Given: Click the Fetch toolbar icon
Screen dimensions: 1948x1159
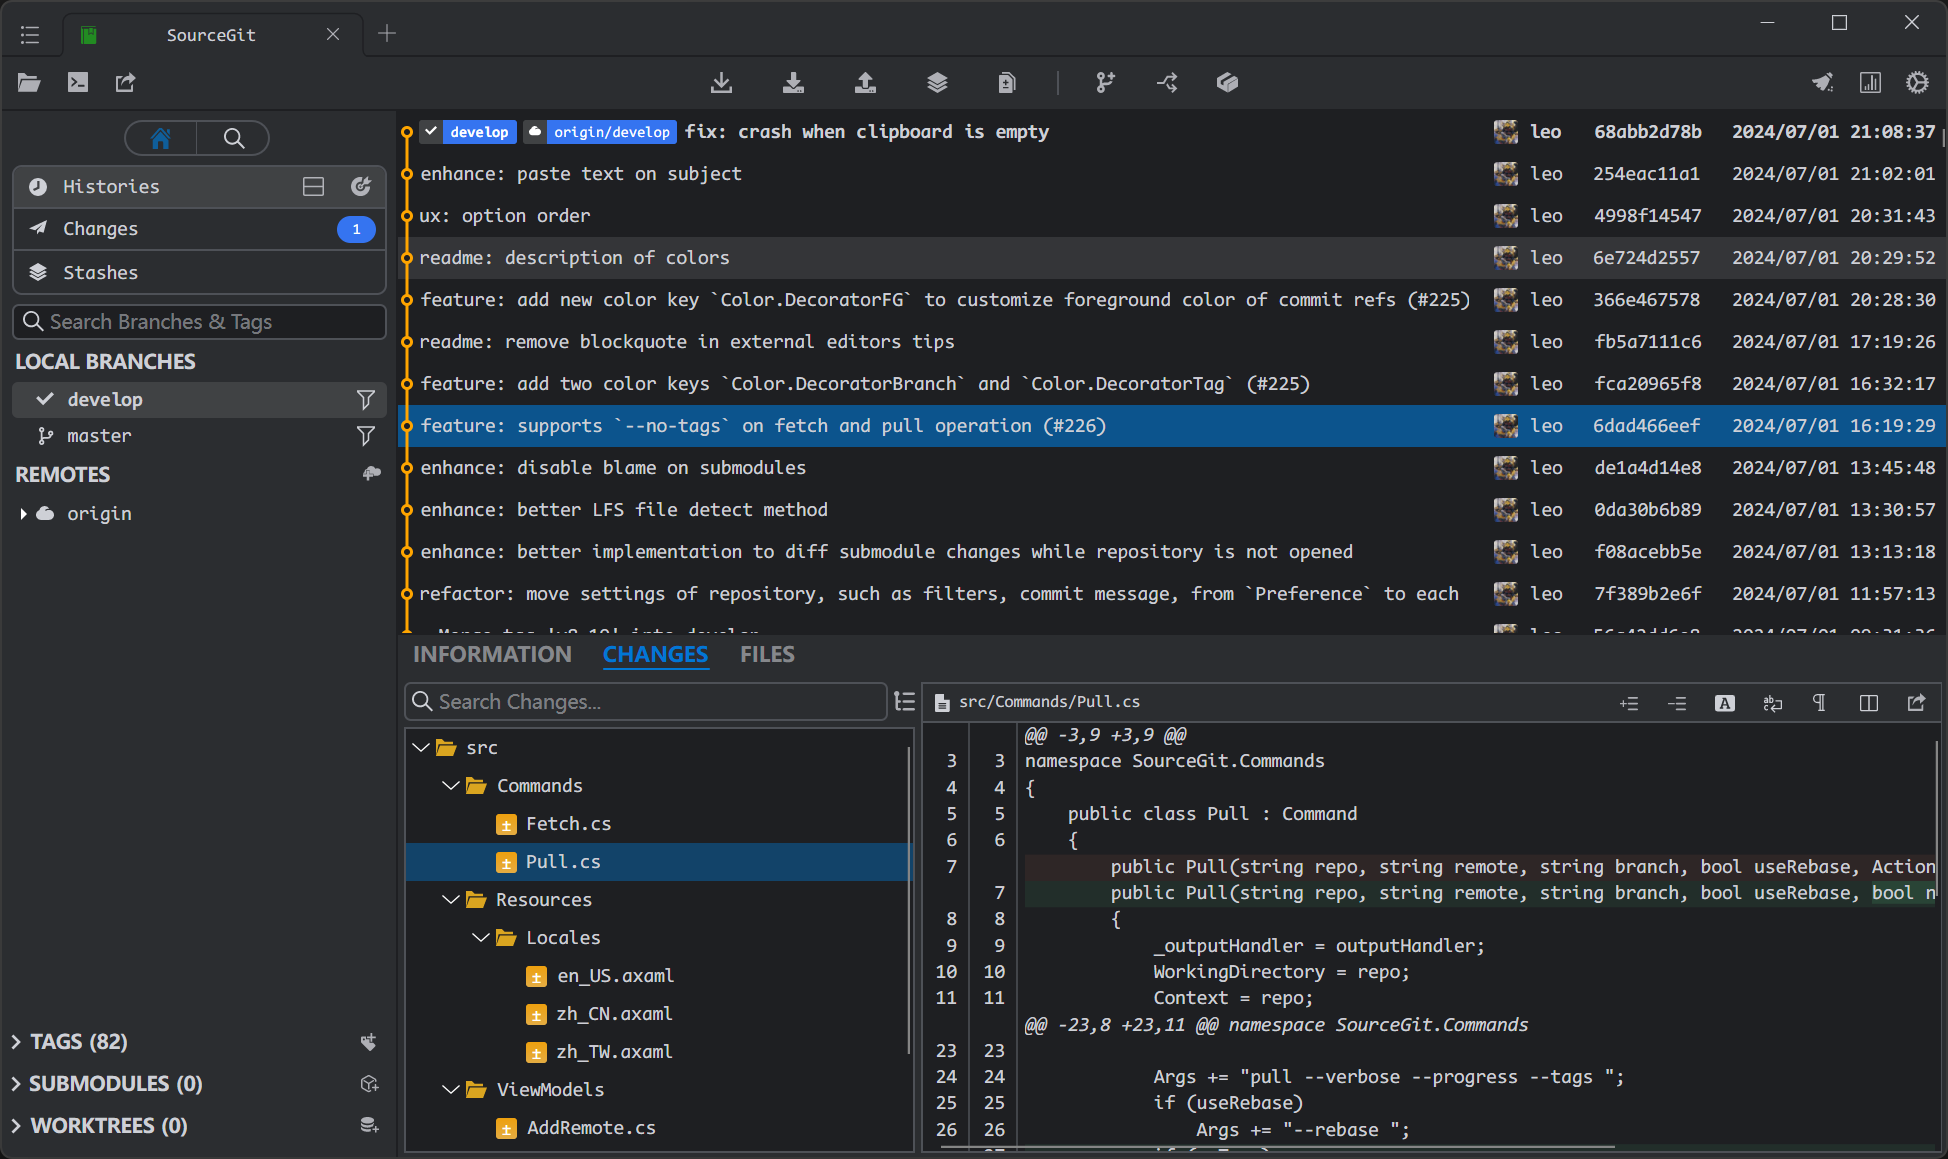Looking at the screenshot, I should click(x=721, y=83).
